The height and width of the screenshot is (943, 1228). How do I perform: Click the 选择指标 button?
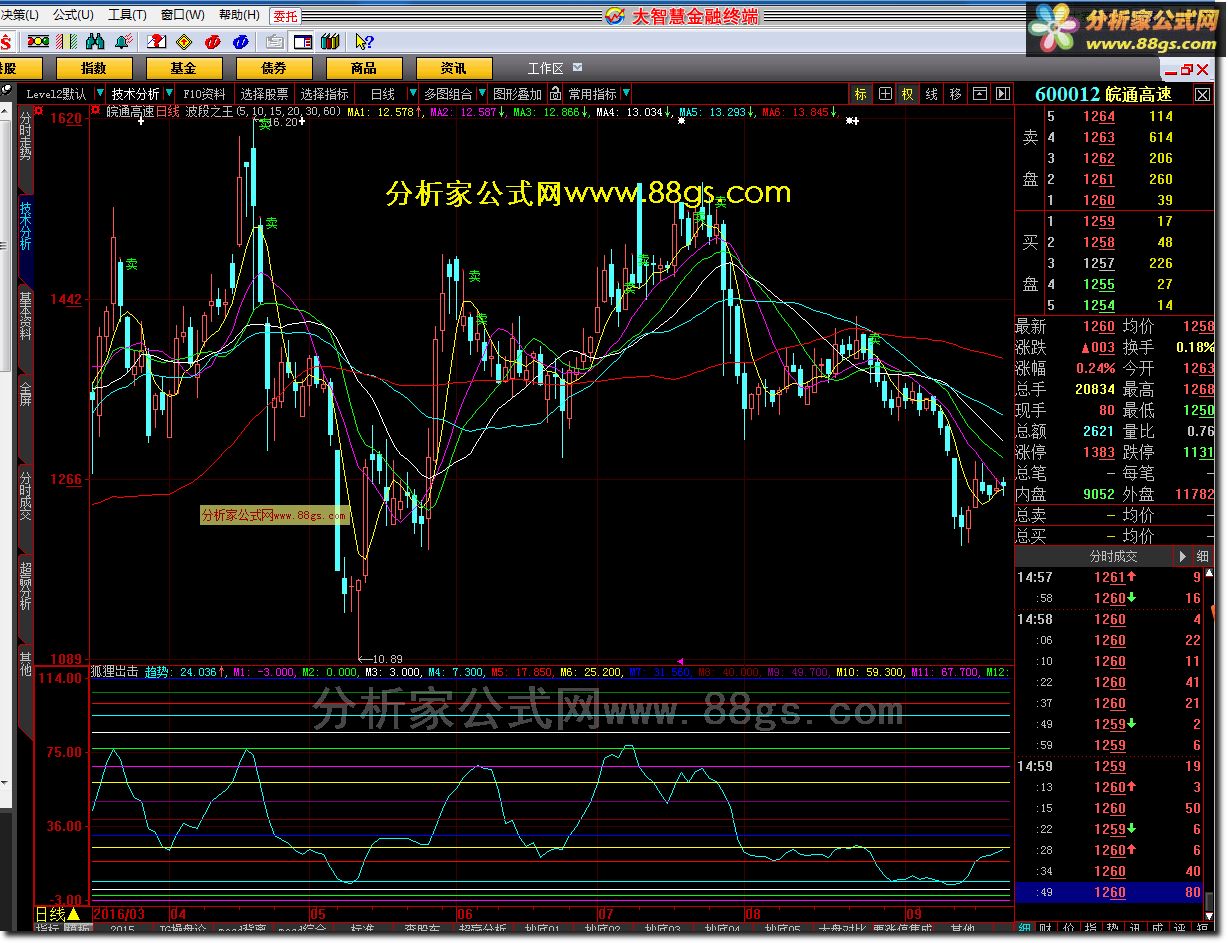pos(325,94)
